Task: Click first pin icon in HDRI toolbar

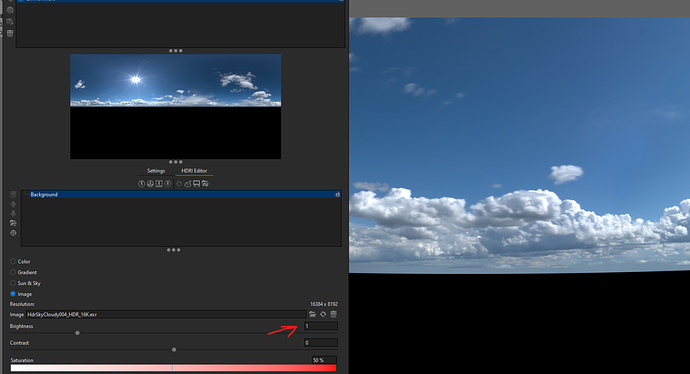Action: (x=141, y=184)
